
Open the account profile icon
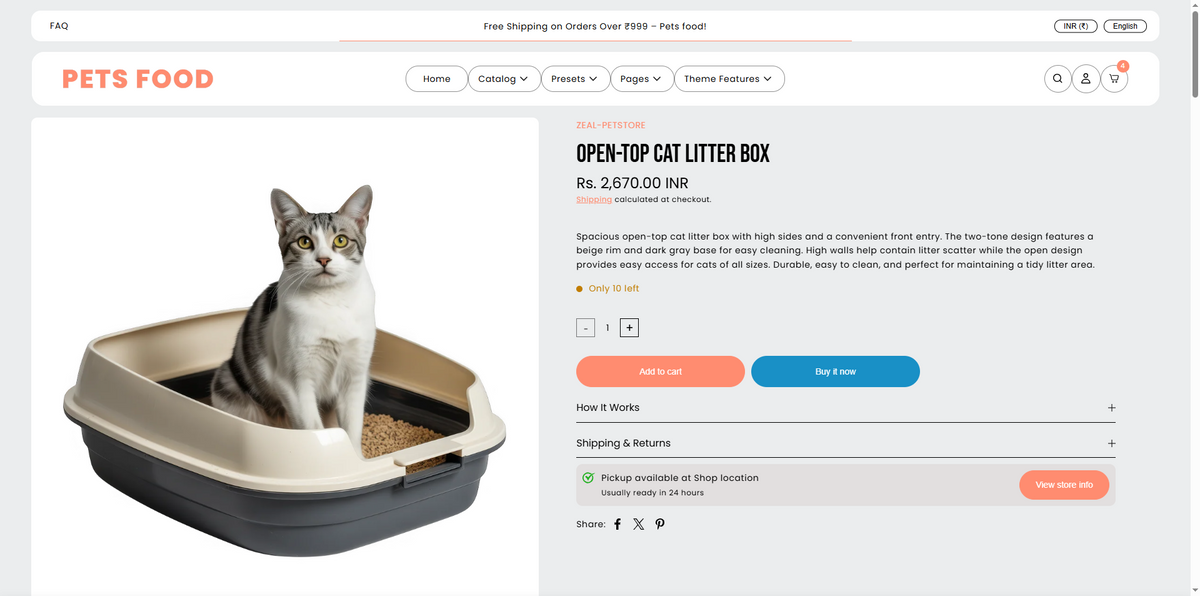1086,79
